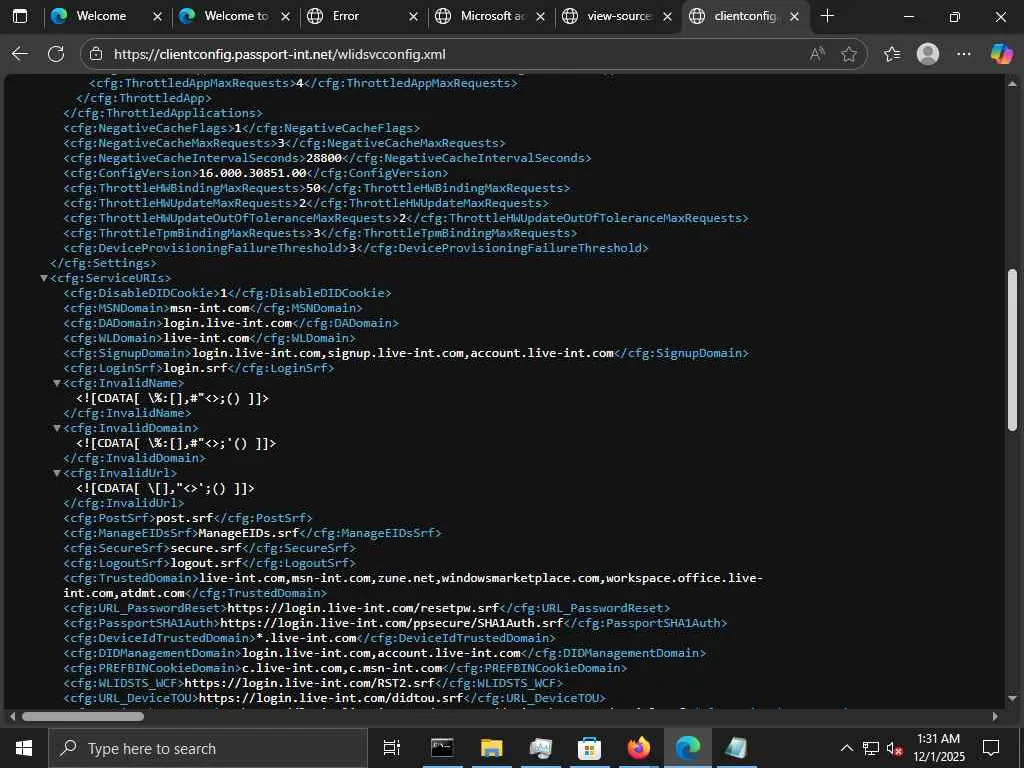Add this page to favorites star
The image size is (1024, 768).
click(x=849, y=54)
